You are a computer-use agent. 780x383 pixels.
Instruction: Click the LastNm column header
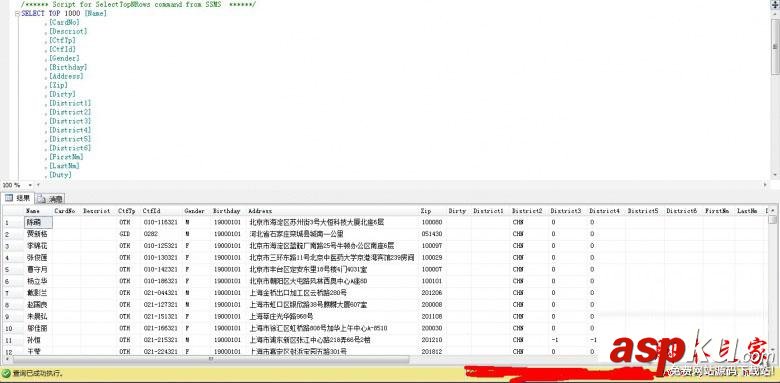click(x=747, y=211)
